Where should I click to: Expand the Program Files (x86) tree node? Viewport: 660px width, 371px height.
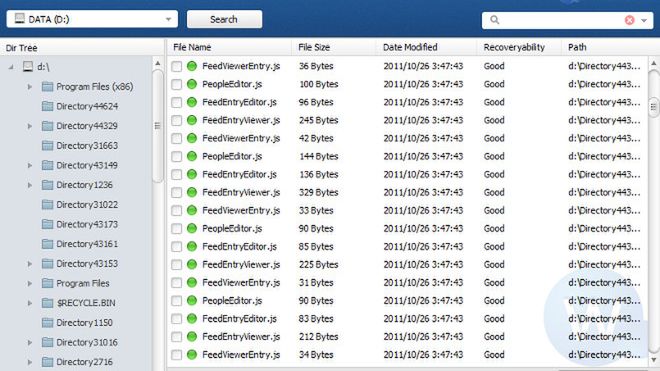click(x=29, y=87)
